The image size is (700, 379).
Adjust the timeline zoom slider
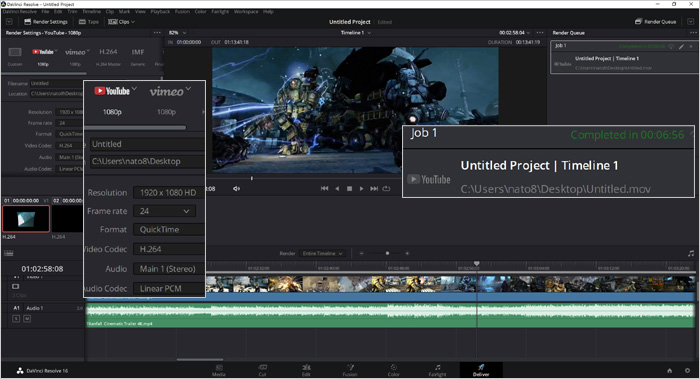[x=387, y=254]
